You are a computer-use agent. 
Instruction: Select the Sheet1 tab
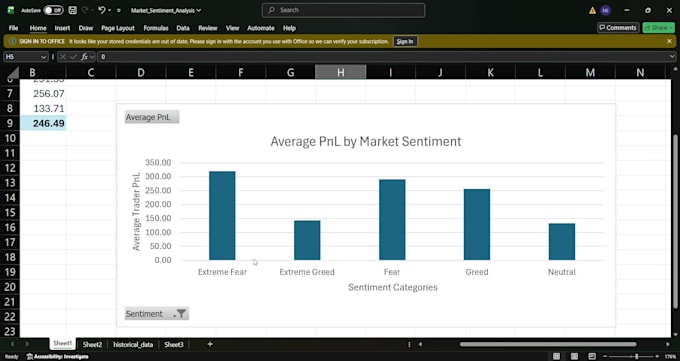coord(62,344)
